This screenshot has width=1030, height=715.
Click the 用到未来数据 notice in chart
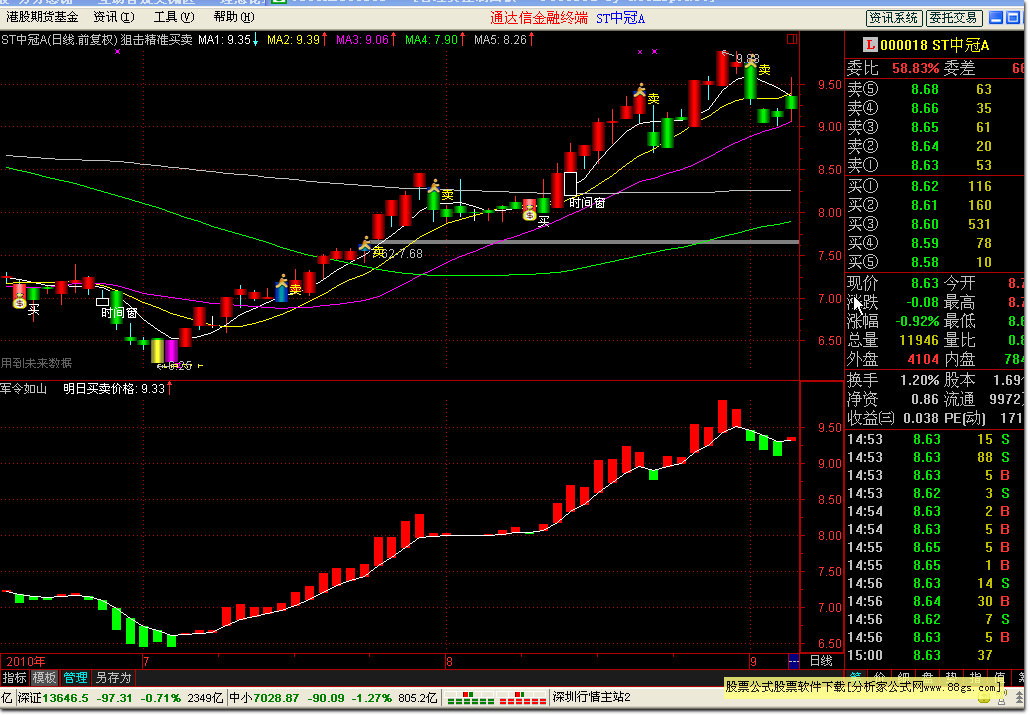point(36,363)
